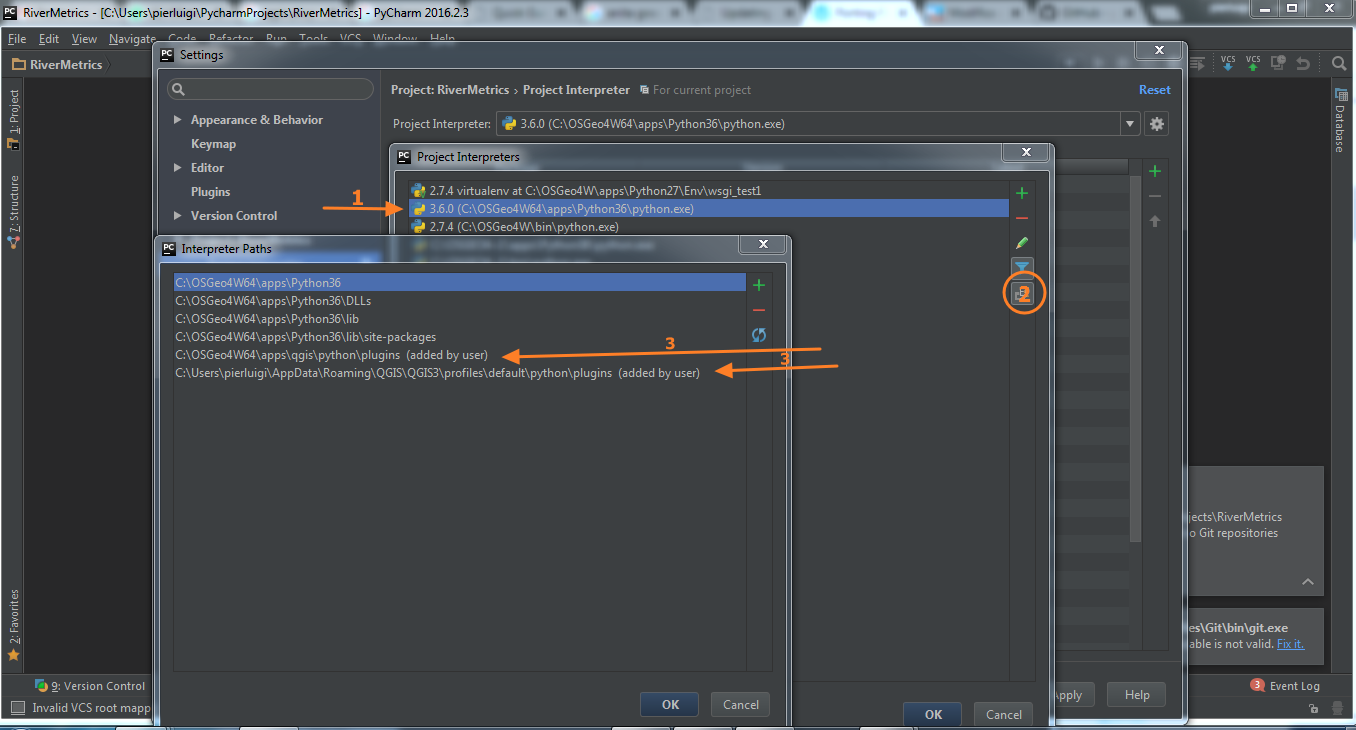This screenshot has height=730, width=1356.
Task: Select path apps\qgis\python\plugins
Action: (x=460, y=355)
